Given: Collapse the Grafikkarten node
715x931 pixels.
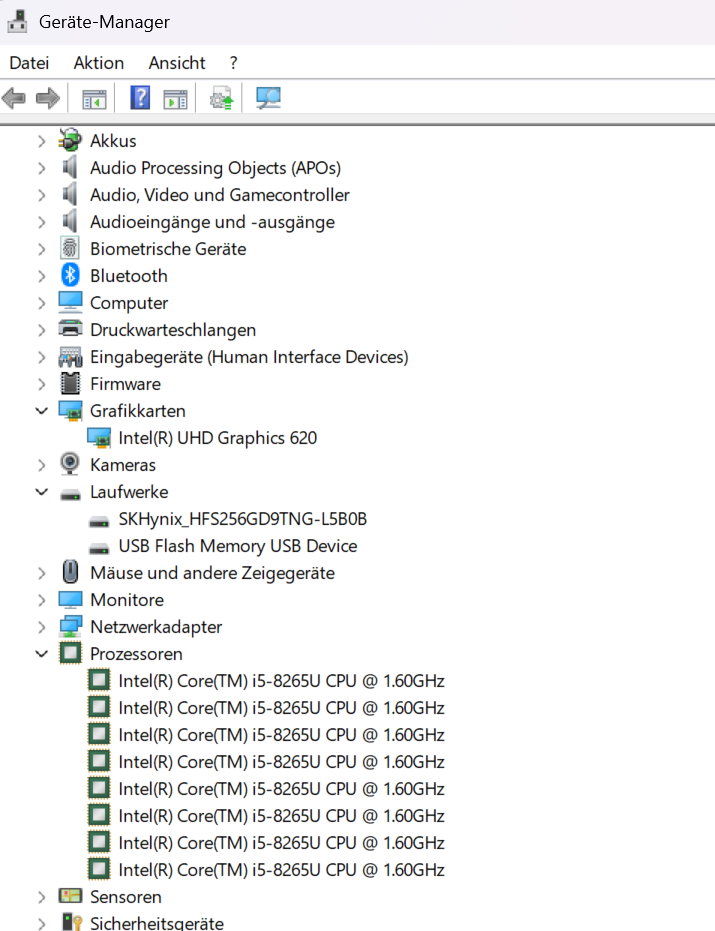Looking at the screenshot, I should 41,411.
